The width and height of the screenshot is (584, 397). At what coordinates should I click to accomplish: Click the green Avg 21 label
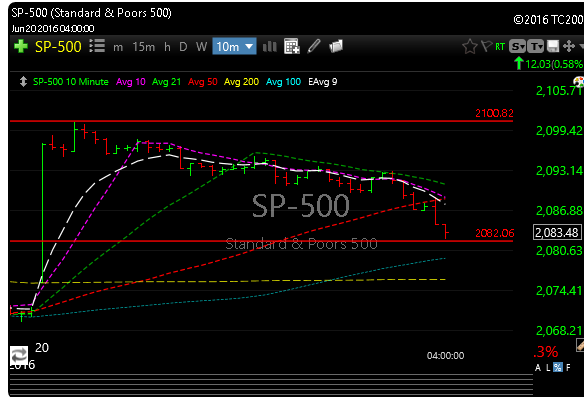[166, 82]
